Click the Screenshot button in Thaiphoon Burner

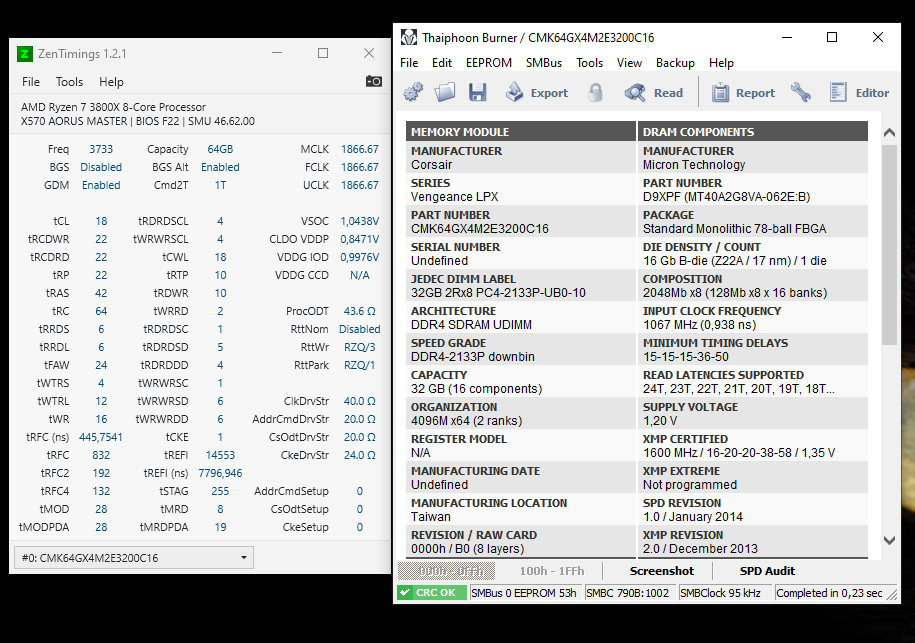click(x=662, y=571)
